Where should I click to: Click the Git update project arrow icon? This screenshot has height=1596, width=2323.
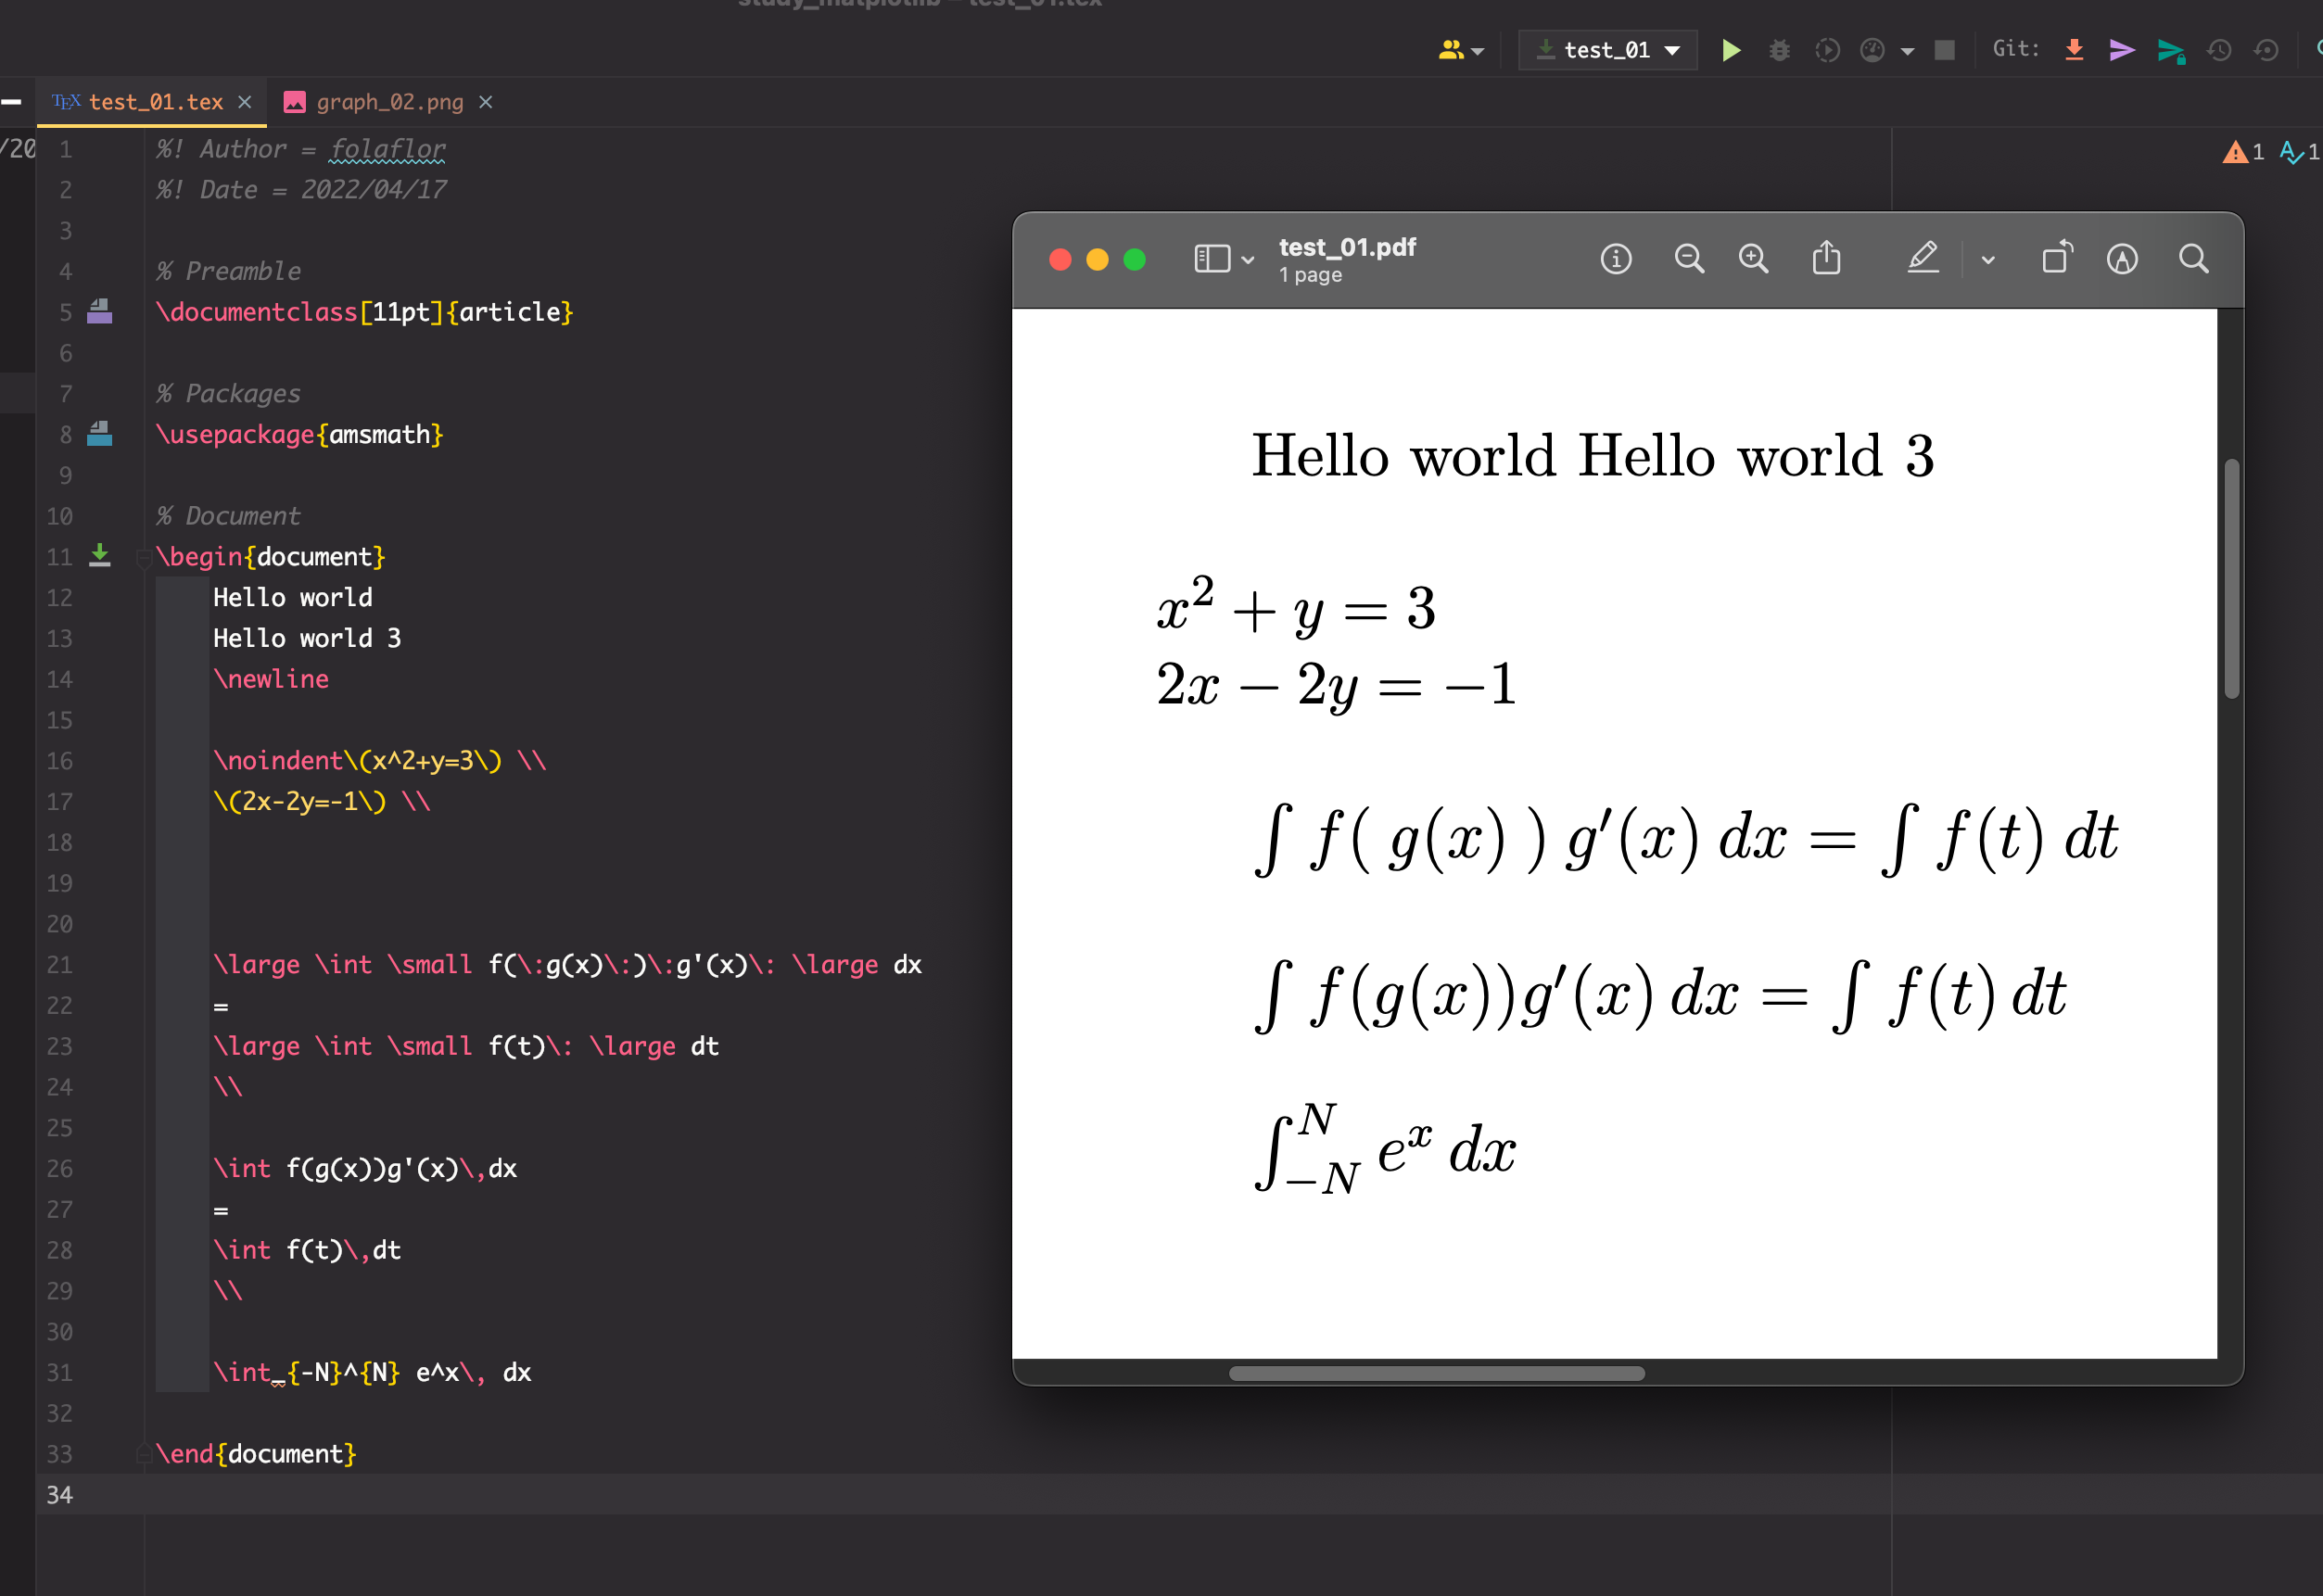[x=2074, y=50]
